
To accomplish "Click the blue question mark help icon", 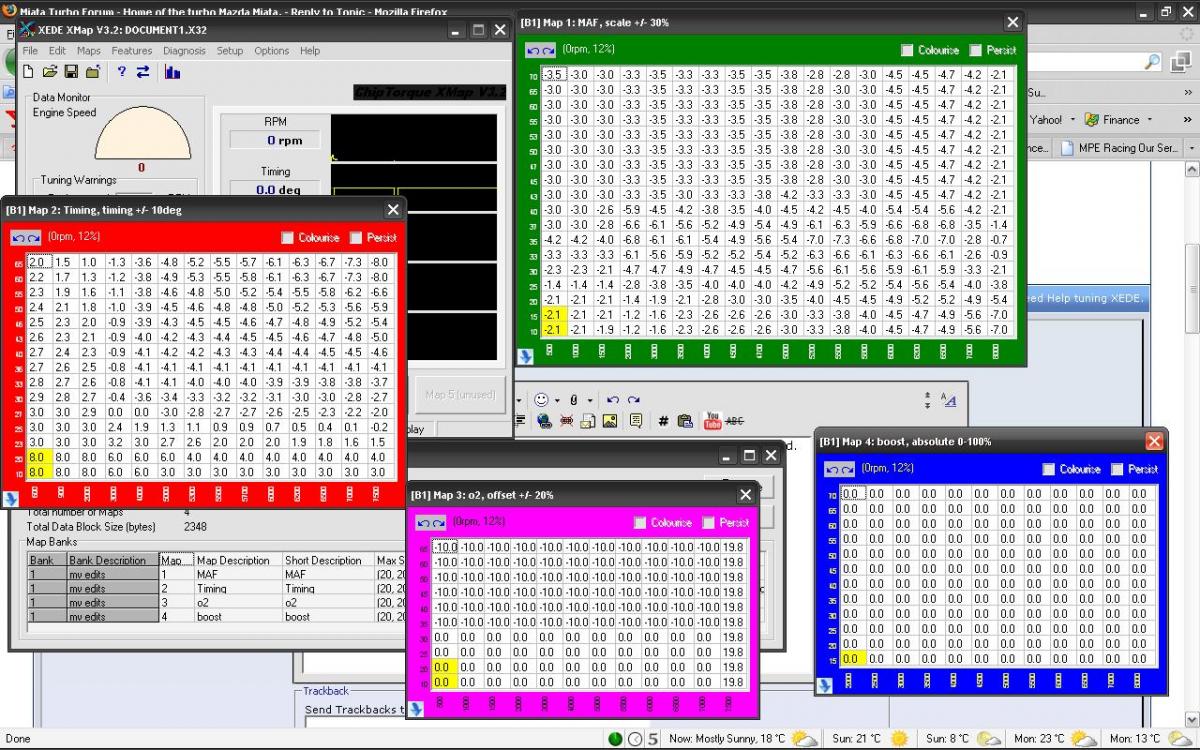I will [121, 72].
